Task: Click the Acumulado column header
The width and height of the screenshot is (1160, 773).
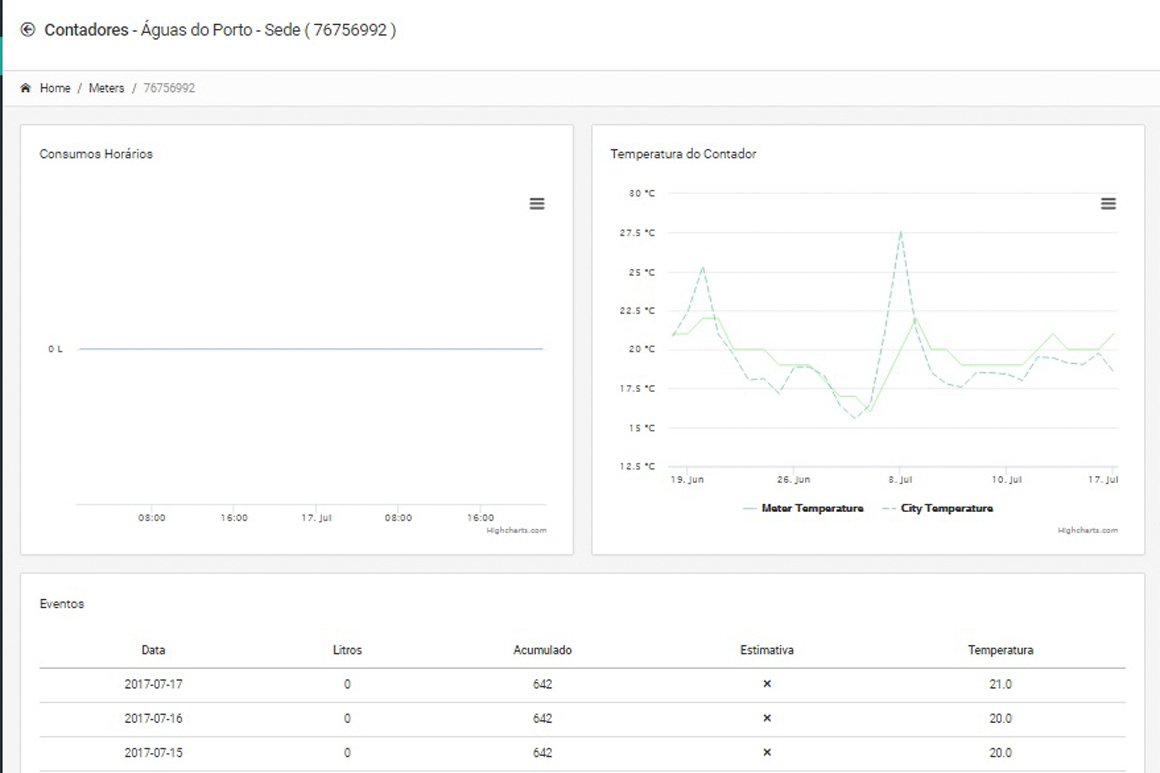Action: [542, 650]
